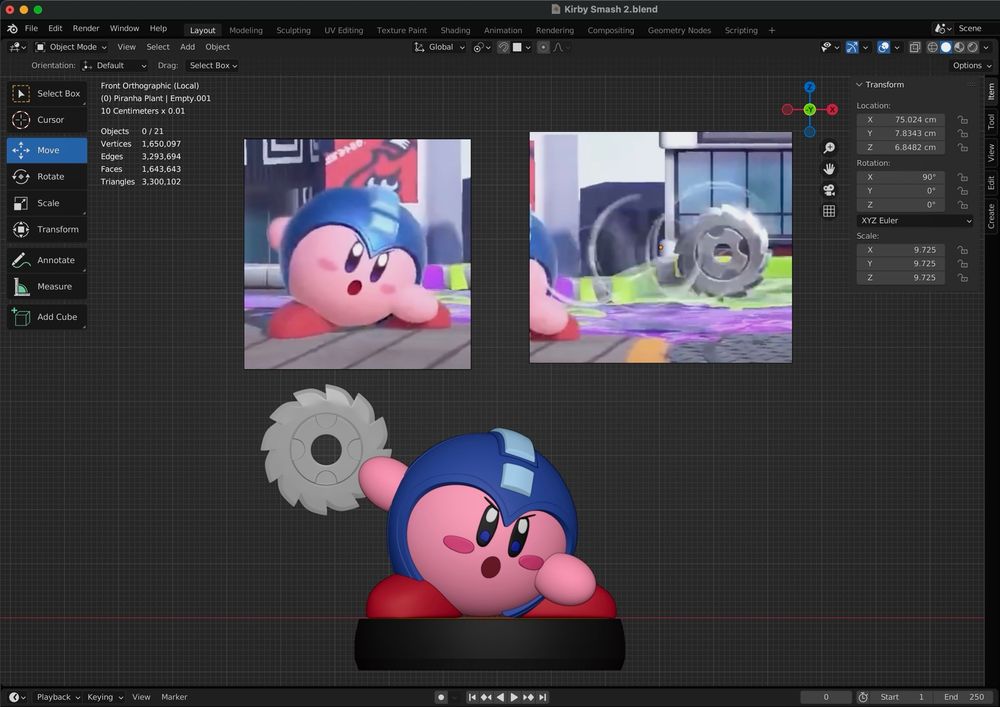The image size is (1000, 707).
Task: Select the Add Cube tool
Action: click(47, 317)
